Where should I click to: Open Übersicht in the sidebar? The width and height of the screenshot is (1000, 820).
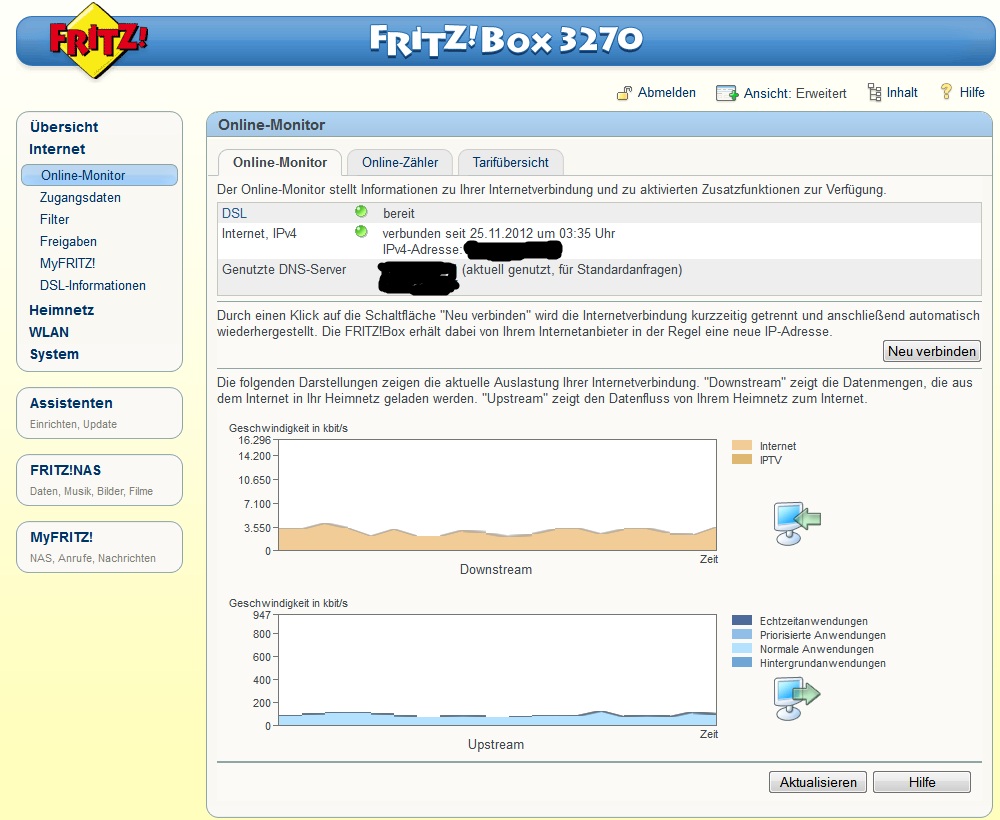coord(64,127)
